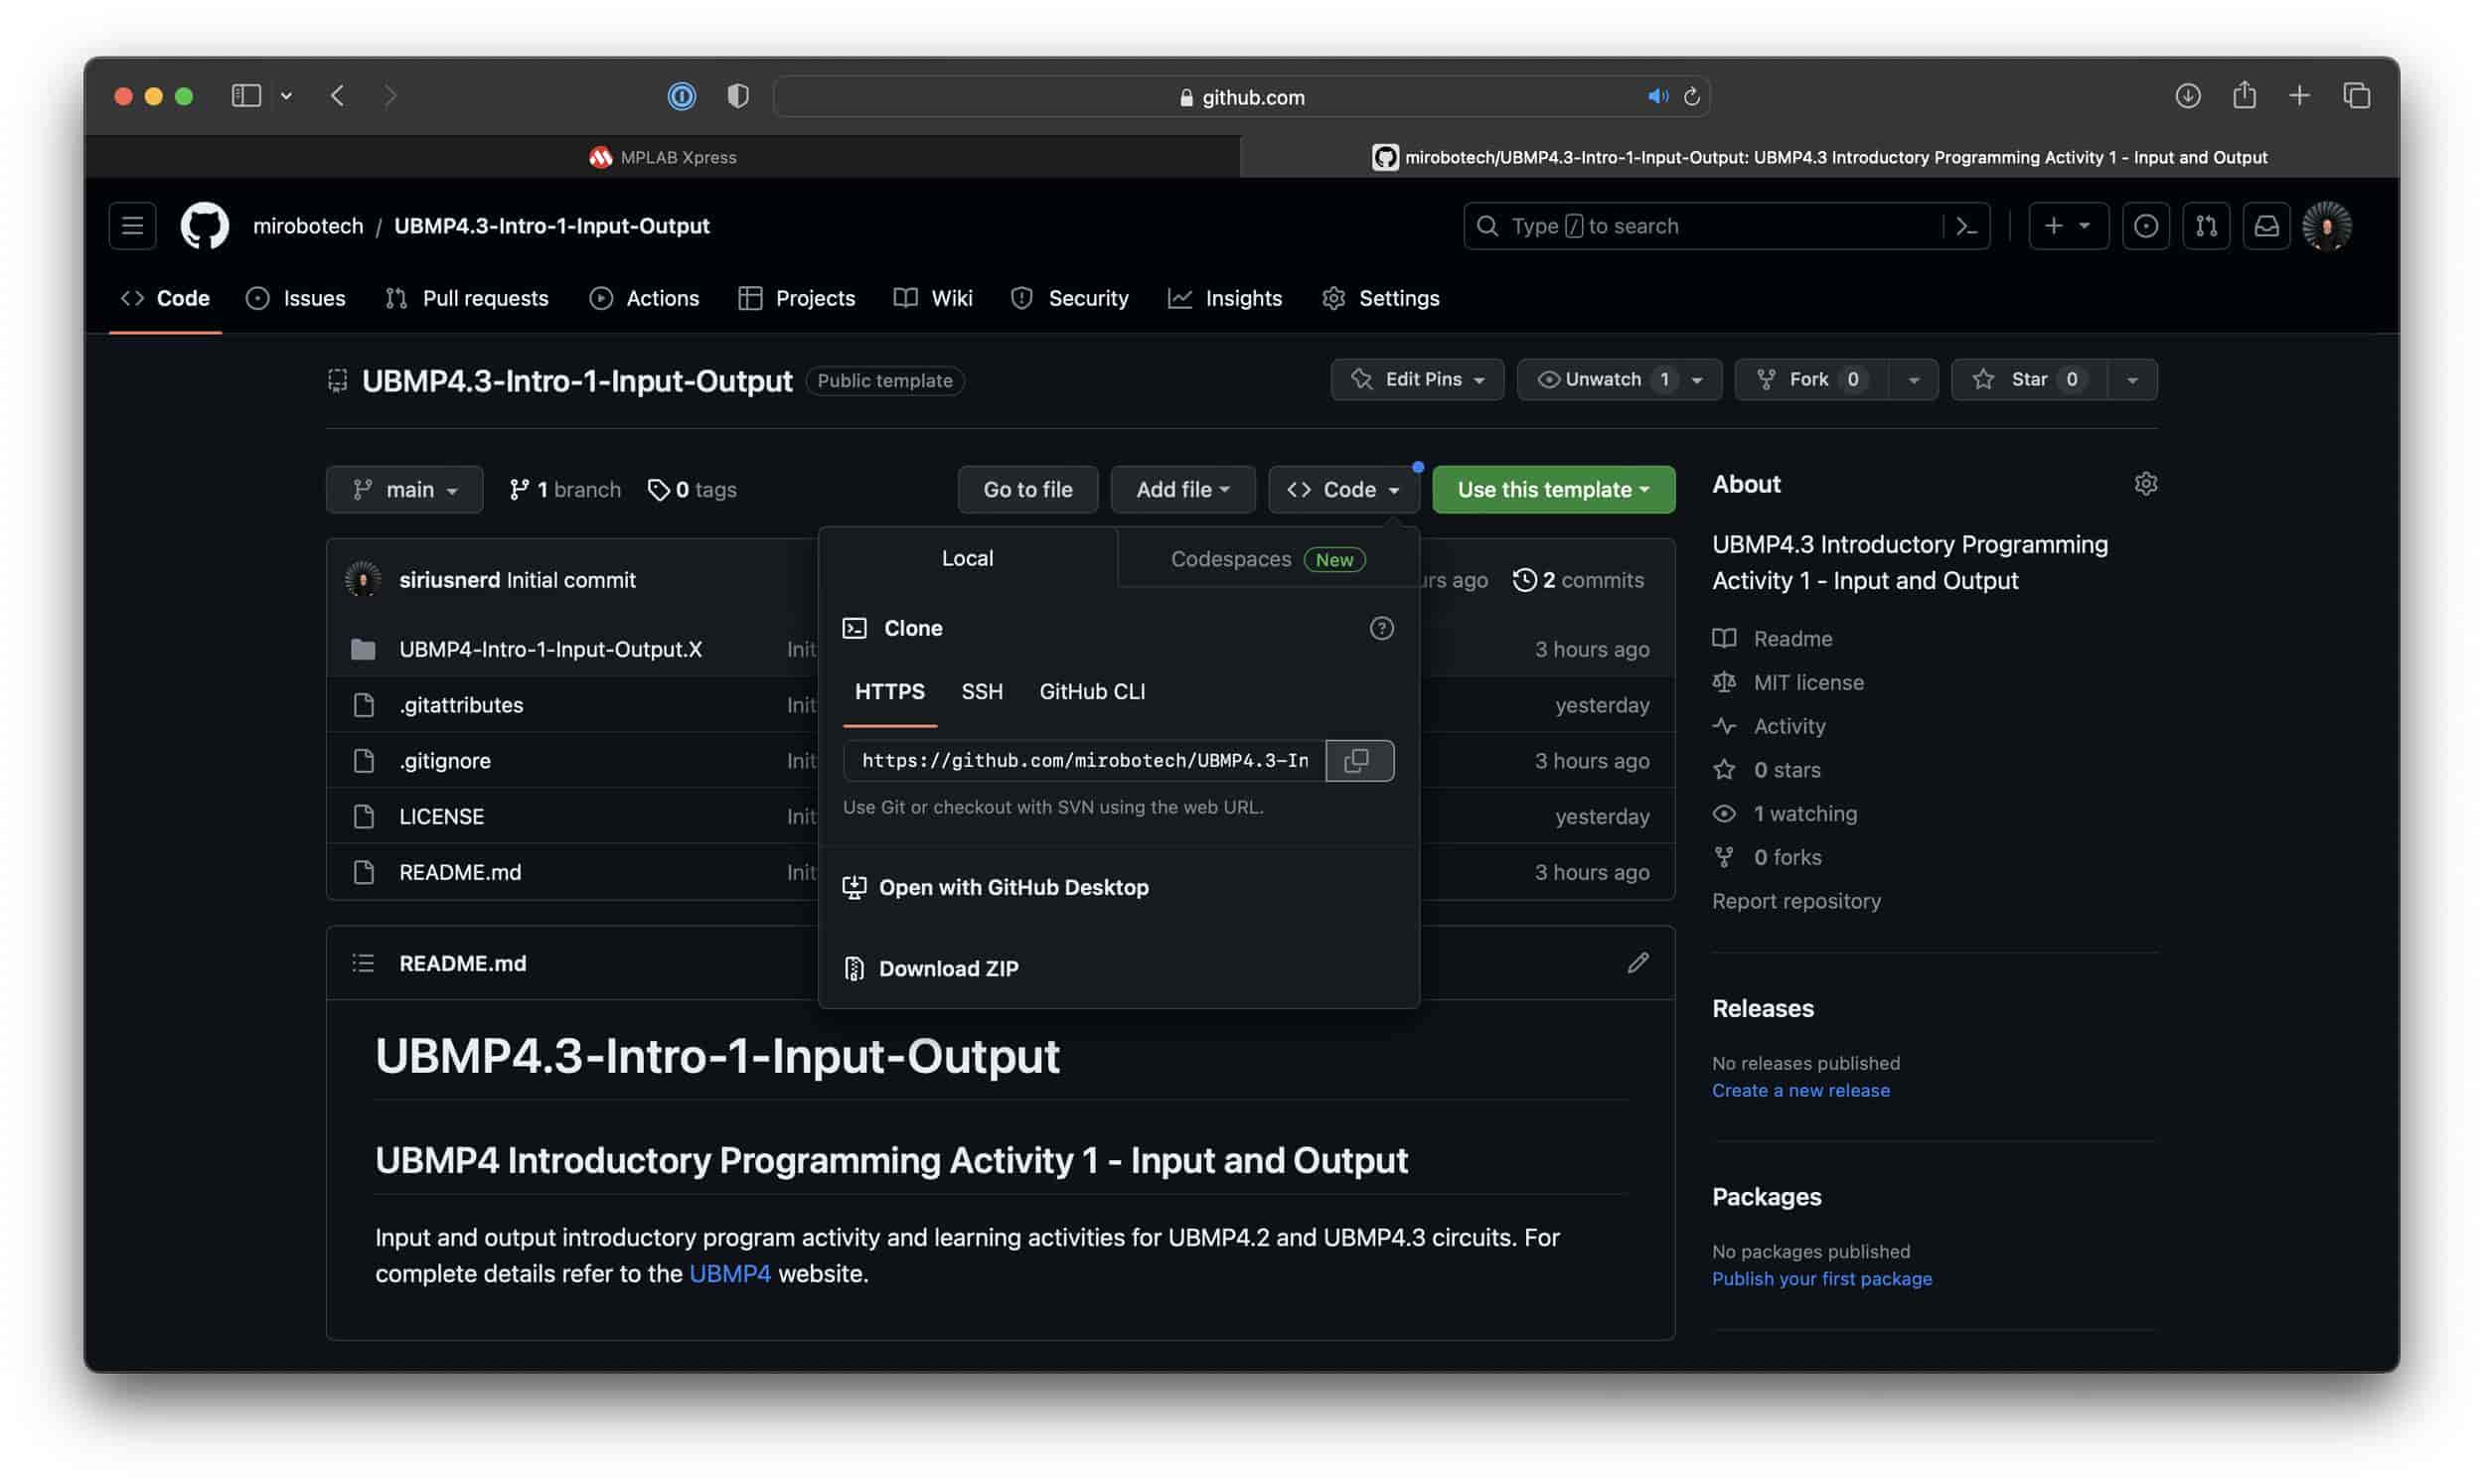Open the notifications inbox icon
The image size is (2484, 1484).
coord(2265,226)
